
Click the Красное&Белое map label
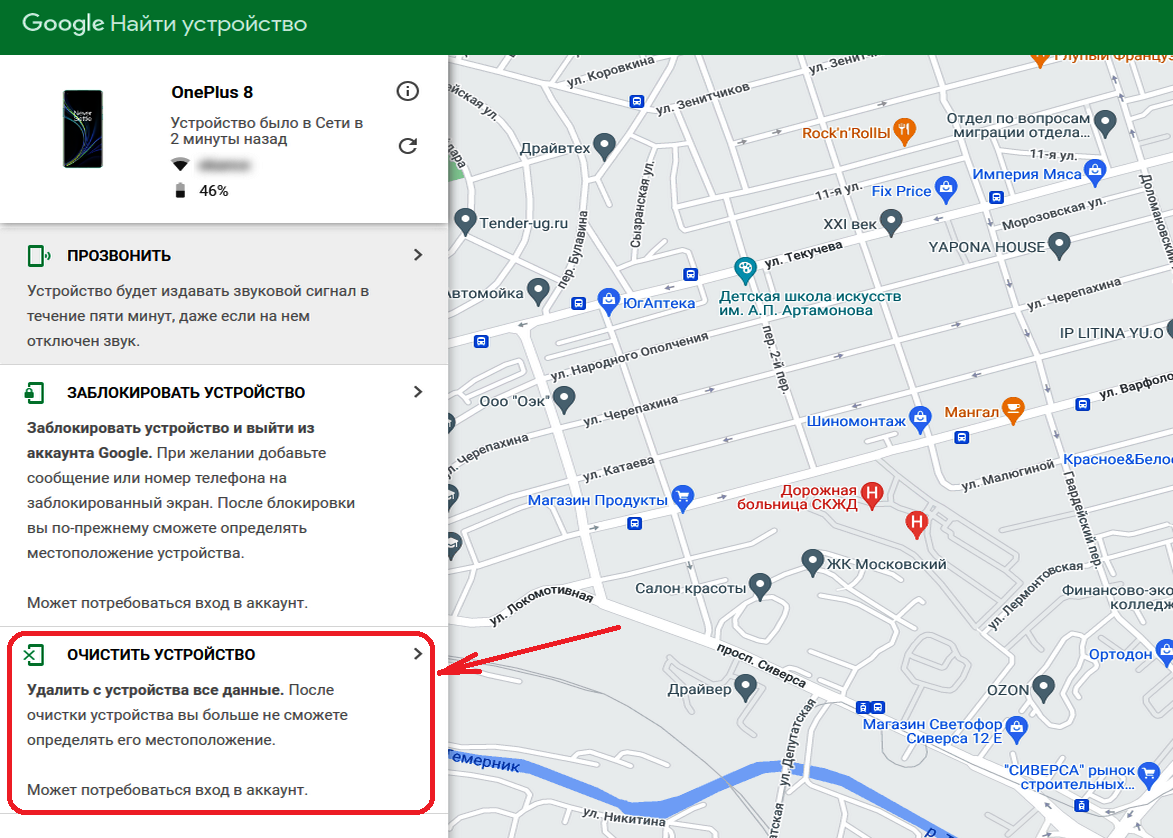click(1118, 459)
